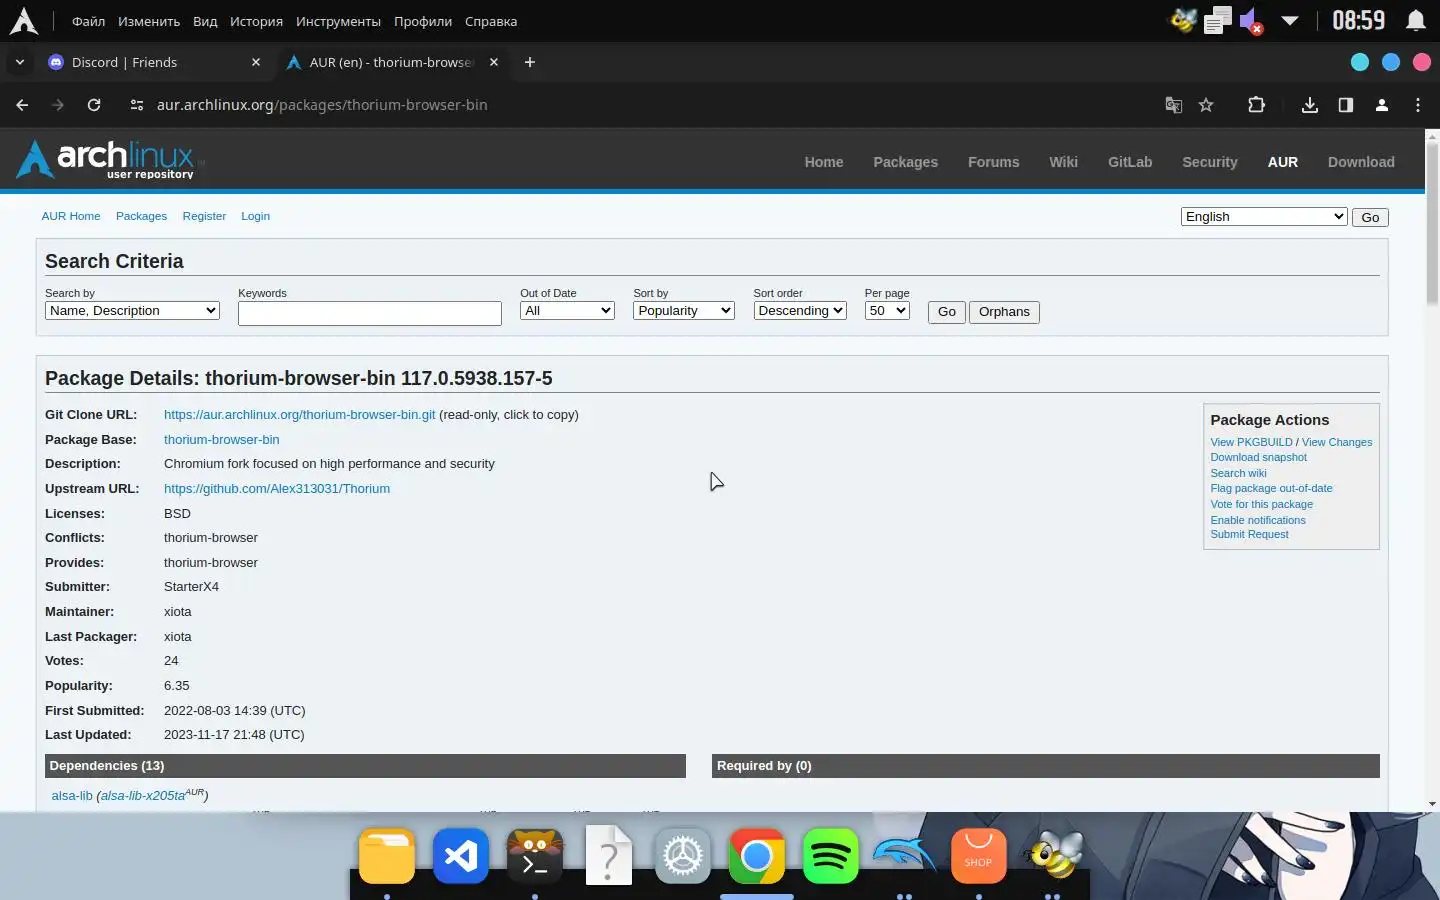Click Flag package out-of-date
The width and height of the screenshot is (1440, 900).
click(1271, 488)
